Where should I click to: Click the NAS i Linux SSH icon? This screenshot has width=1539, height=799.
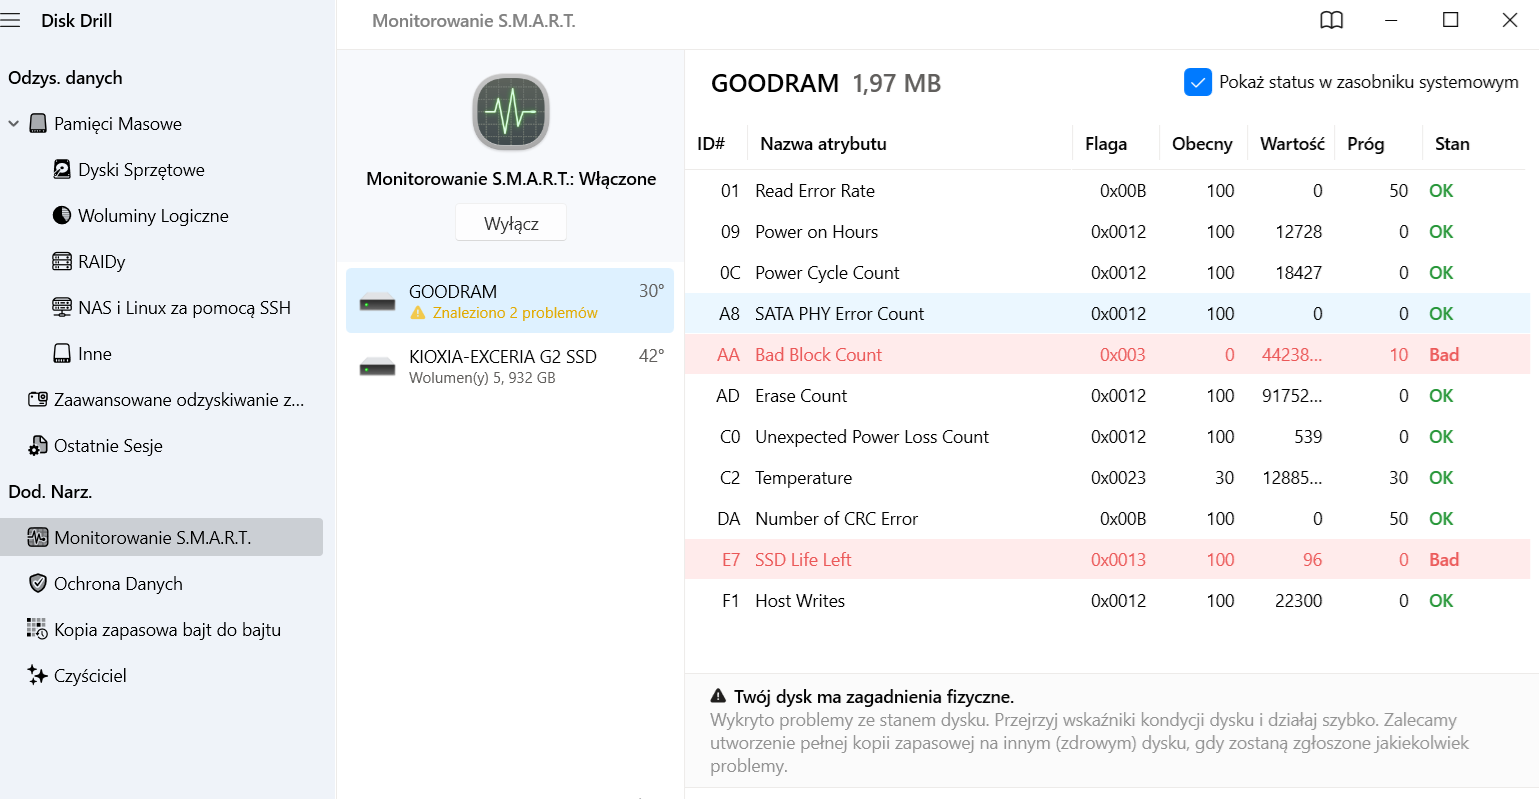[x=62, y=308]
